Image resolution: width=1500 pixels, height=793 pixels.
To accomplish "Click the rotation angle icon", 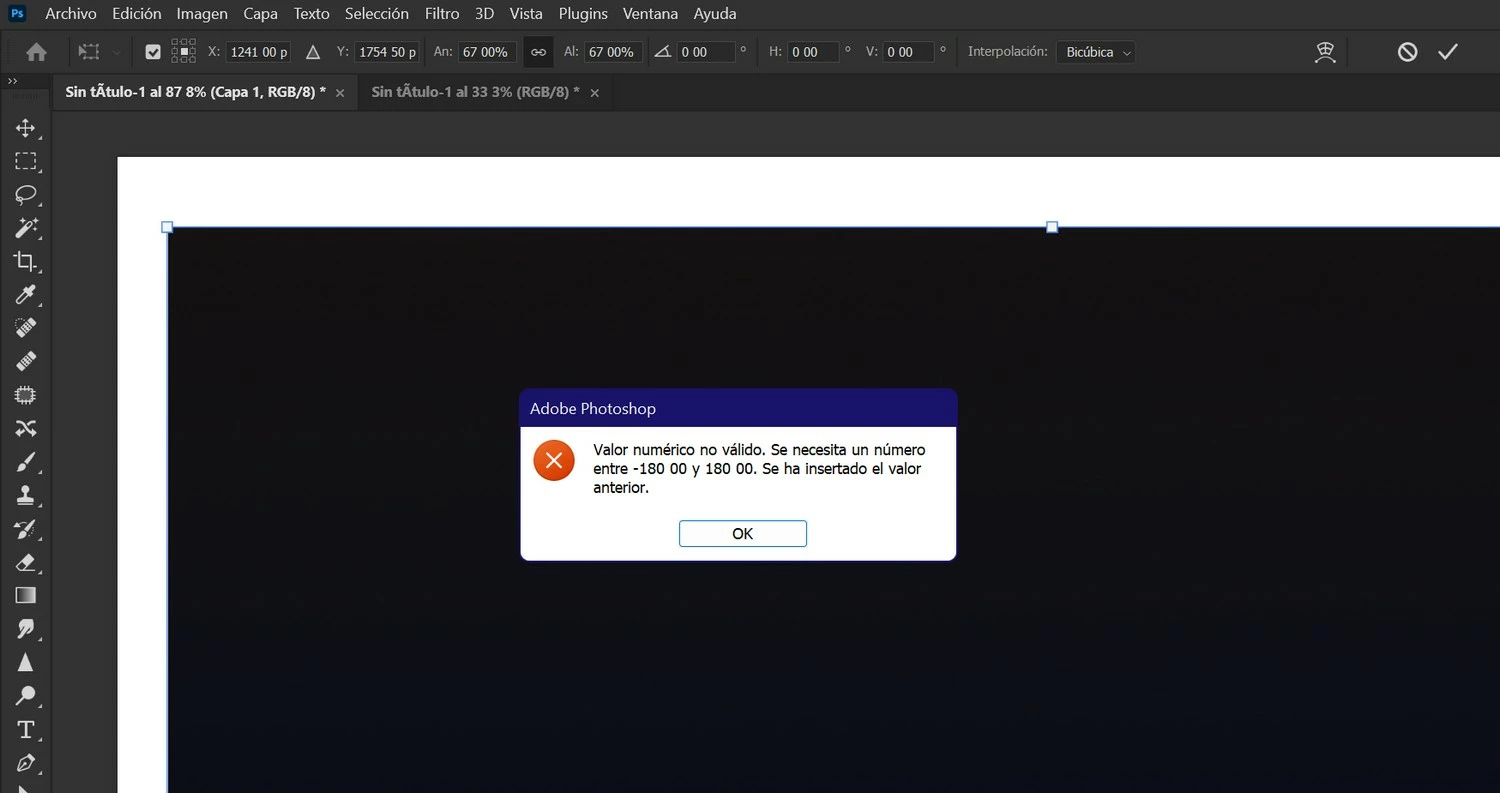I will click(x=662, y=52).
